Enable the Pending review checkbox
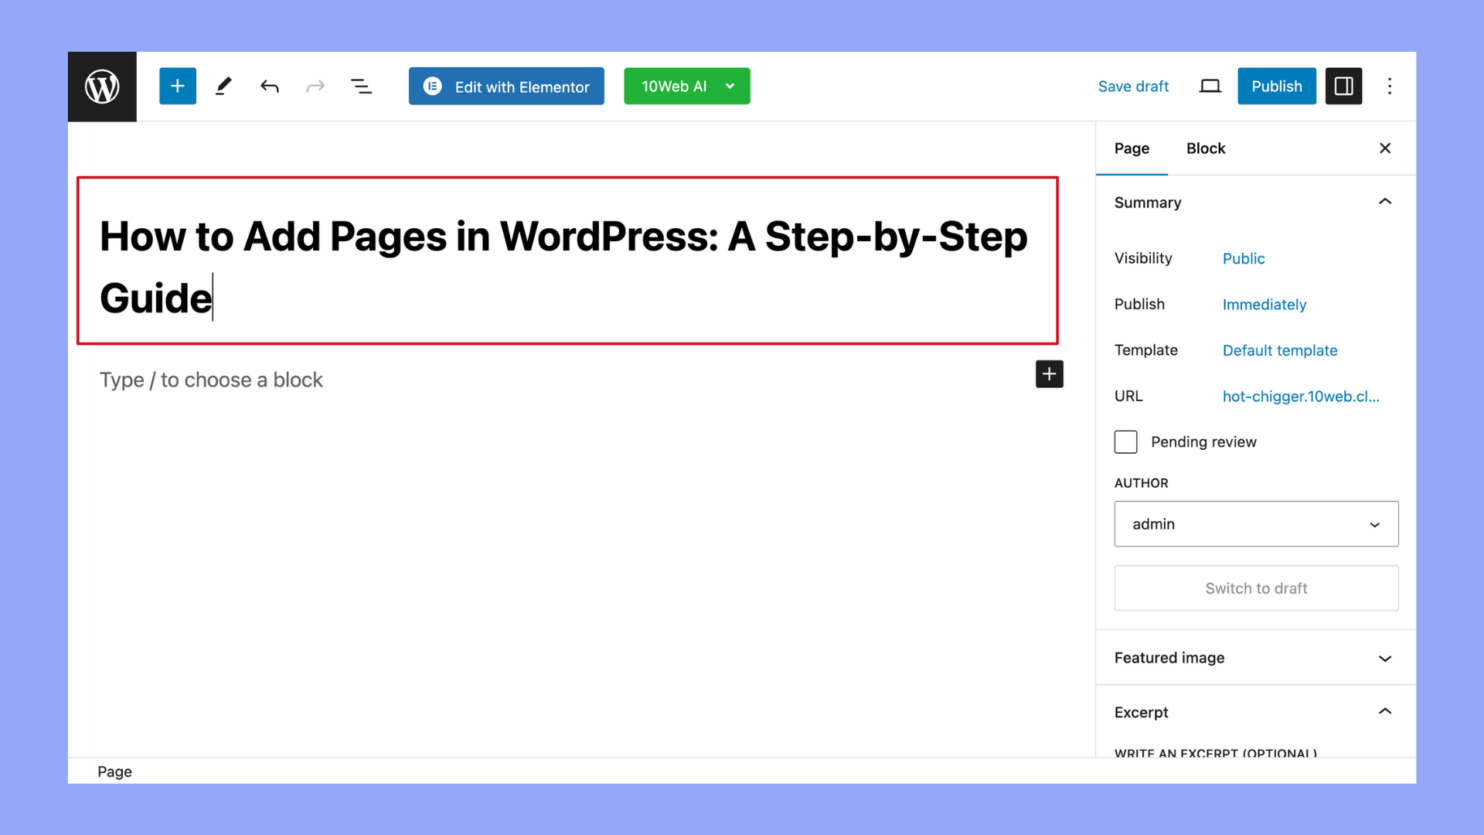 1126,442
